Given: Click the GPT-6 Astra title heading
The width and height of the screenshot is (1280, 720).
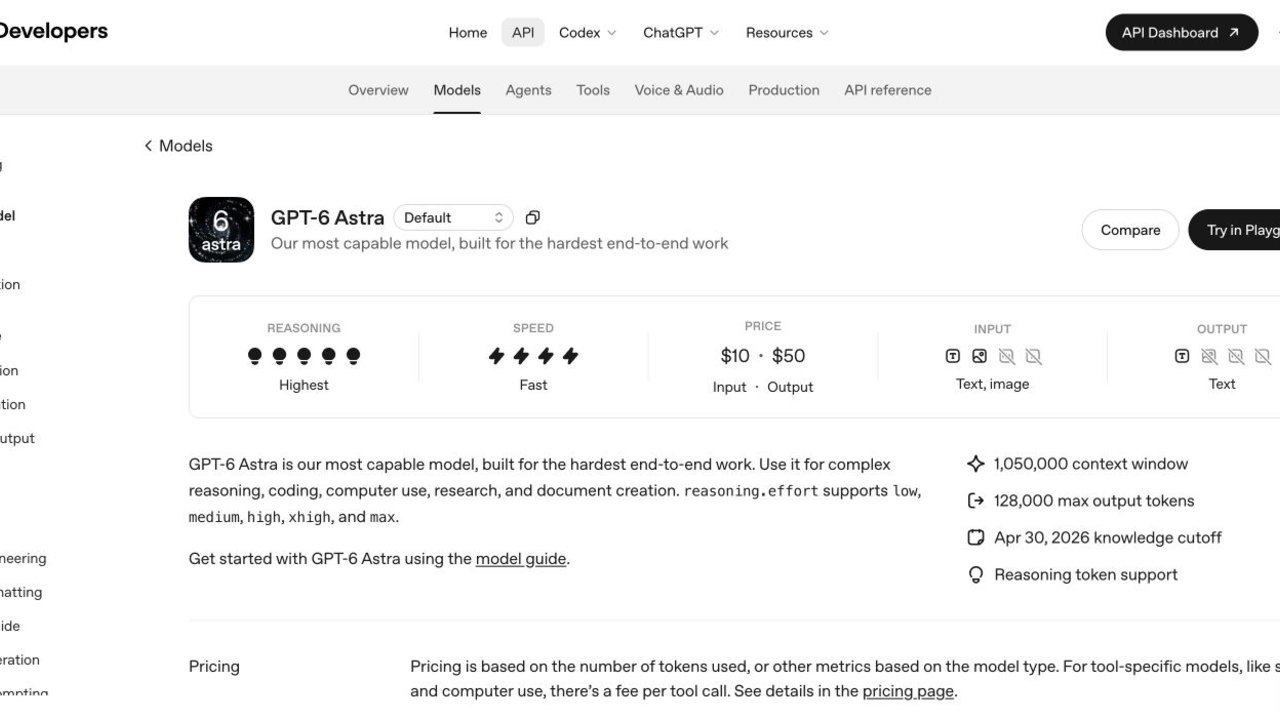Looking at the screenshot, I should point(328,218).
